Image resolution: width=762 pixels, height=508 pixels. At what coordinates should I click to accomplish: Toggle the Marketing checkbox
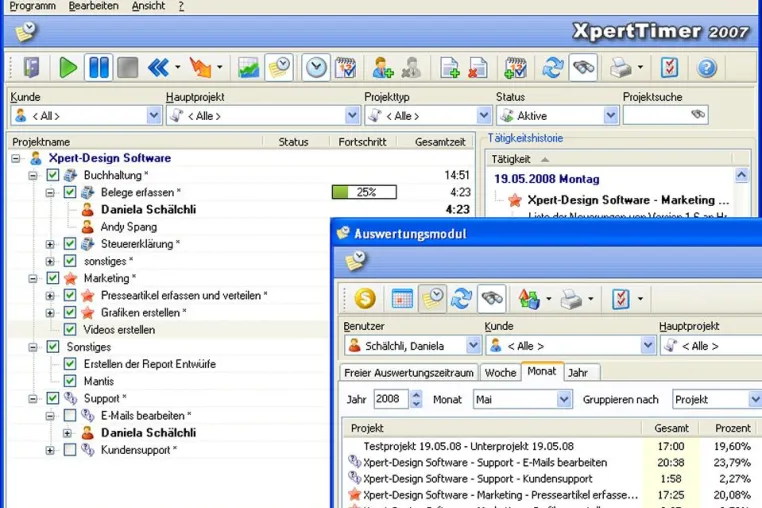[52, 278]
